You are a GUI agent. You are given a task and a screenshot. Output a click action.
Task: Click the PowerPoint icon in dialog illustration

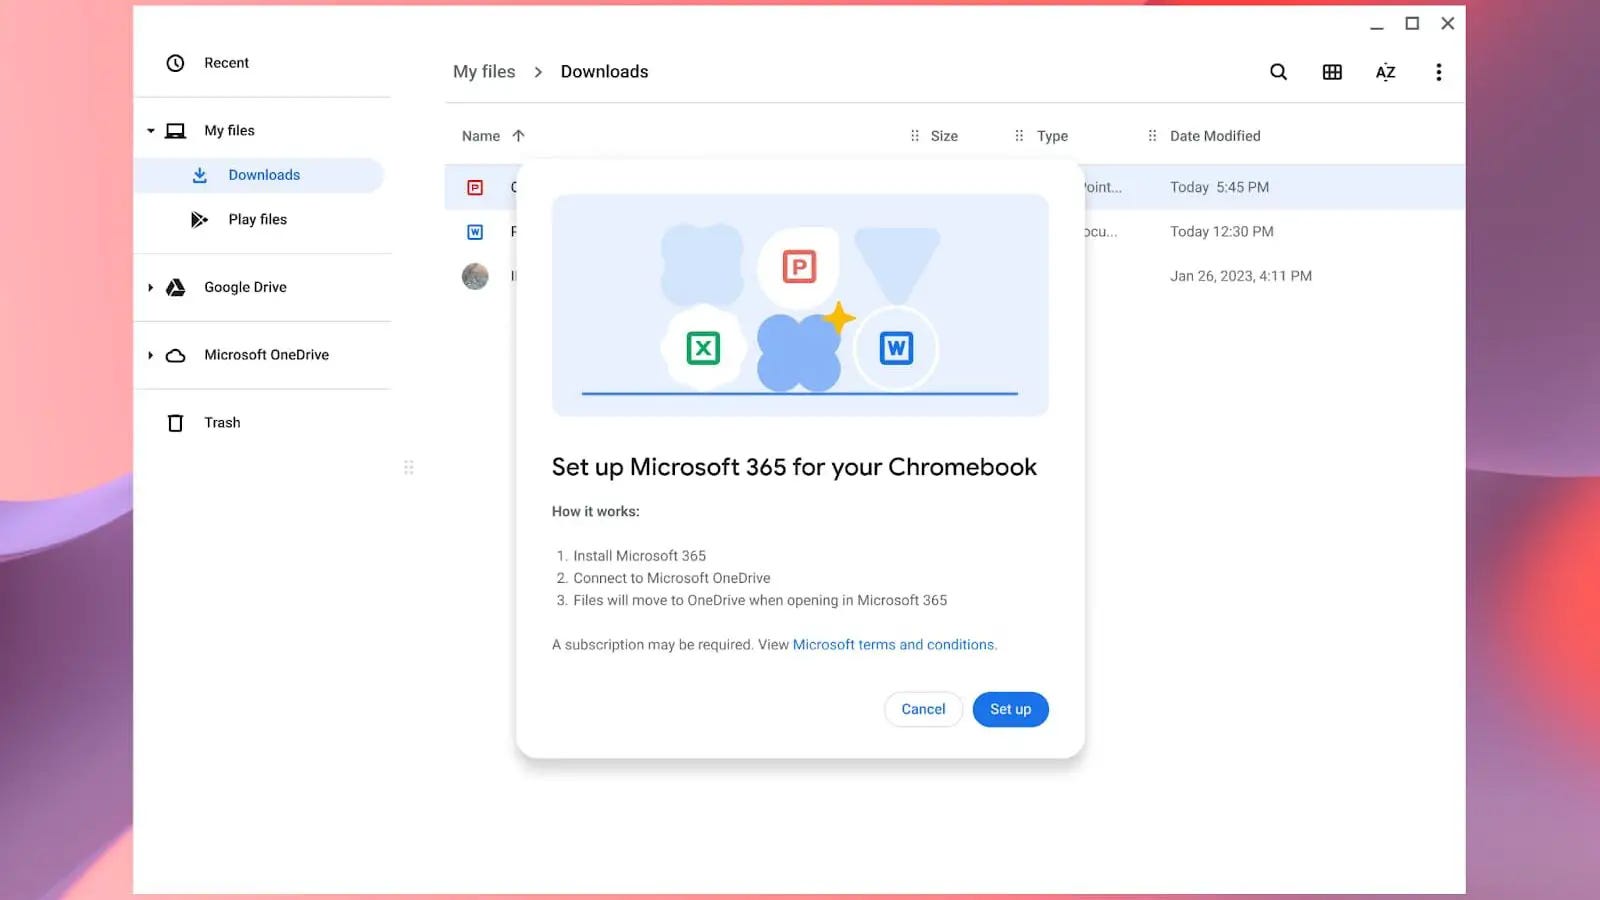(x=799, y=267)
